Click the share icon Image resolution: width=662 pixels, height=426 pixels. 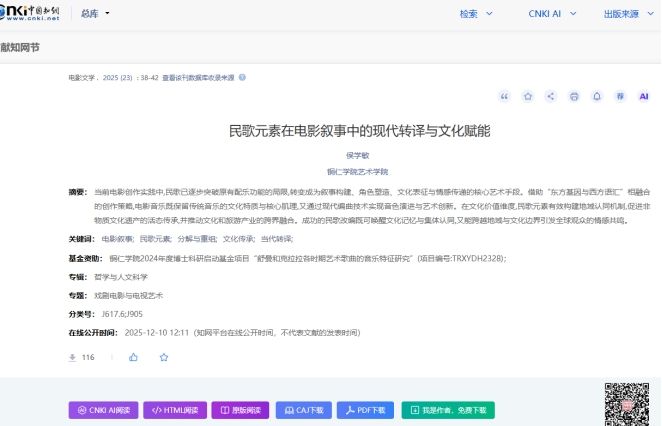pos(551,97)
